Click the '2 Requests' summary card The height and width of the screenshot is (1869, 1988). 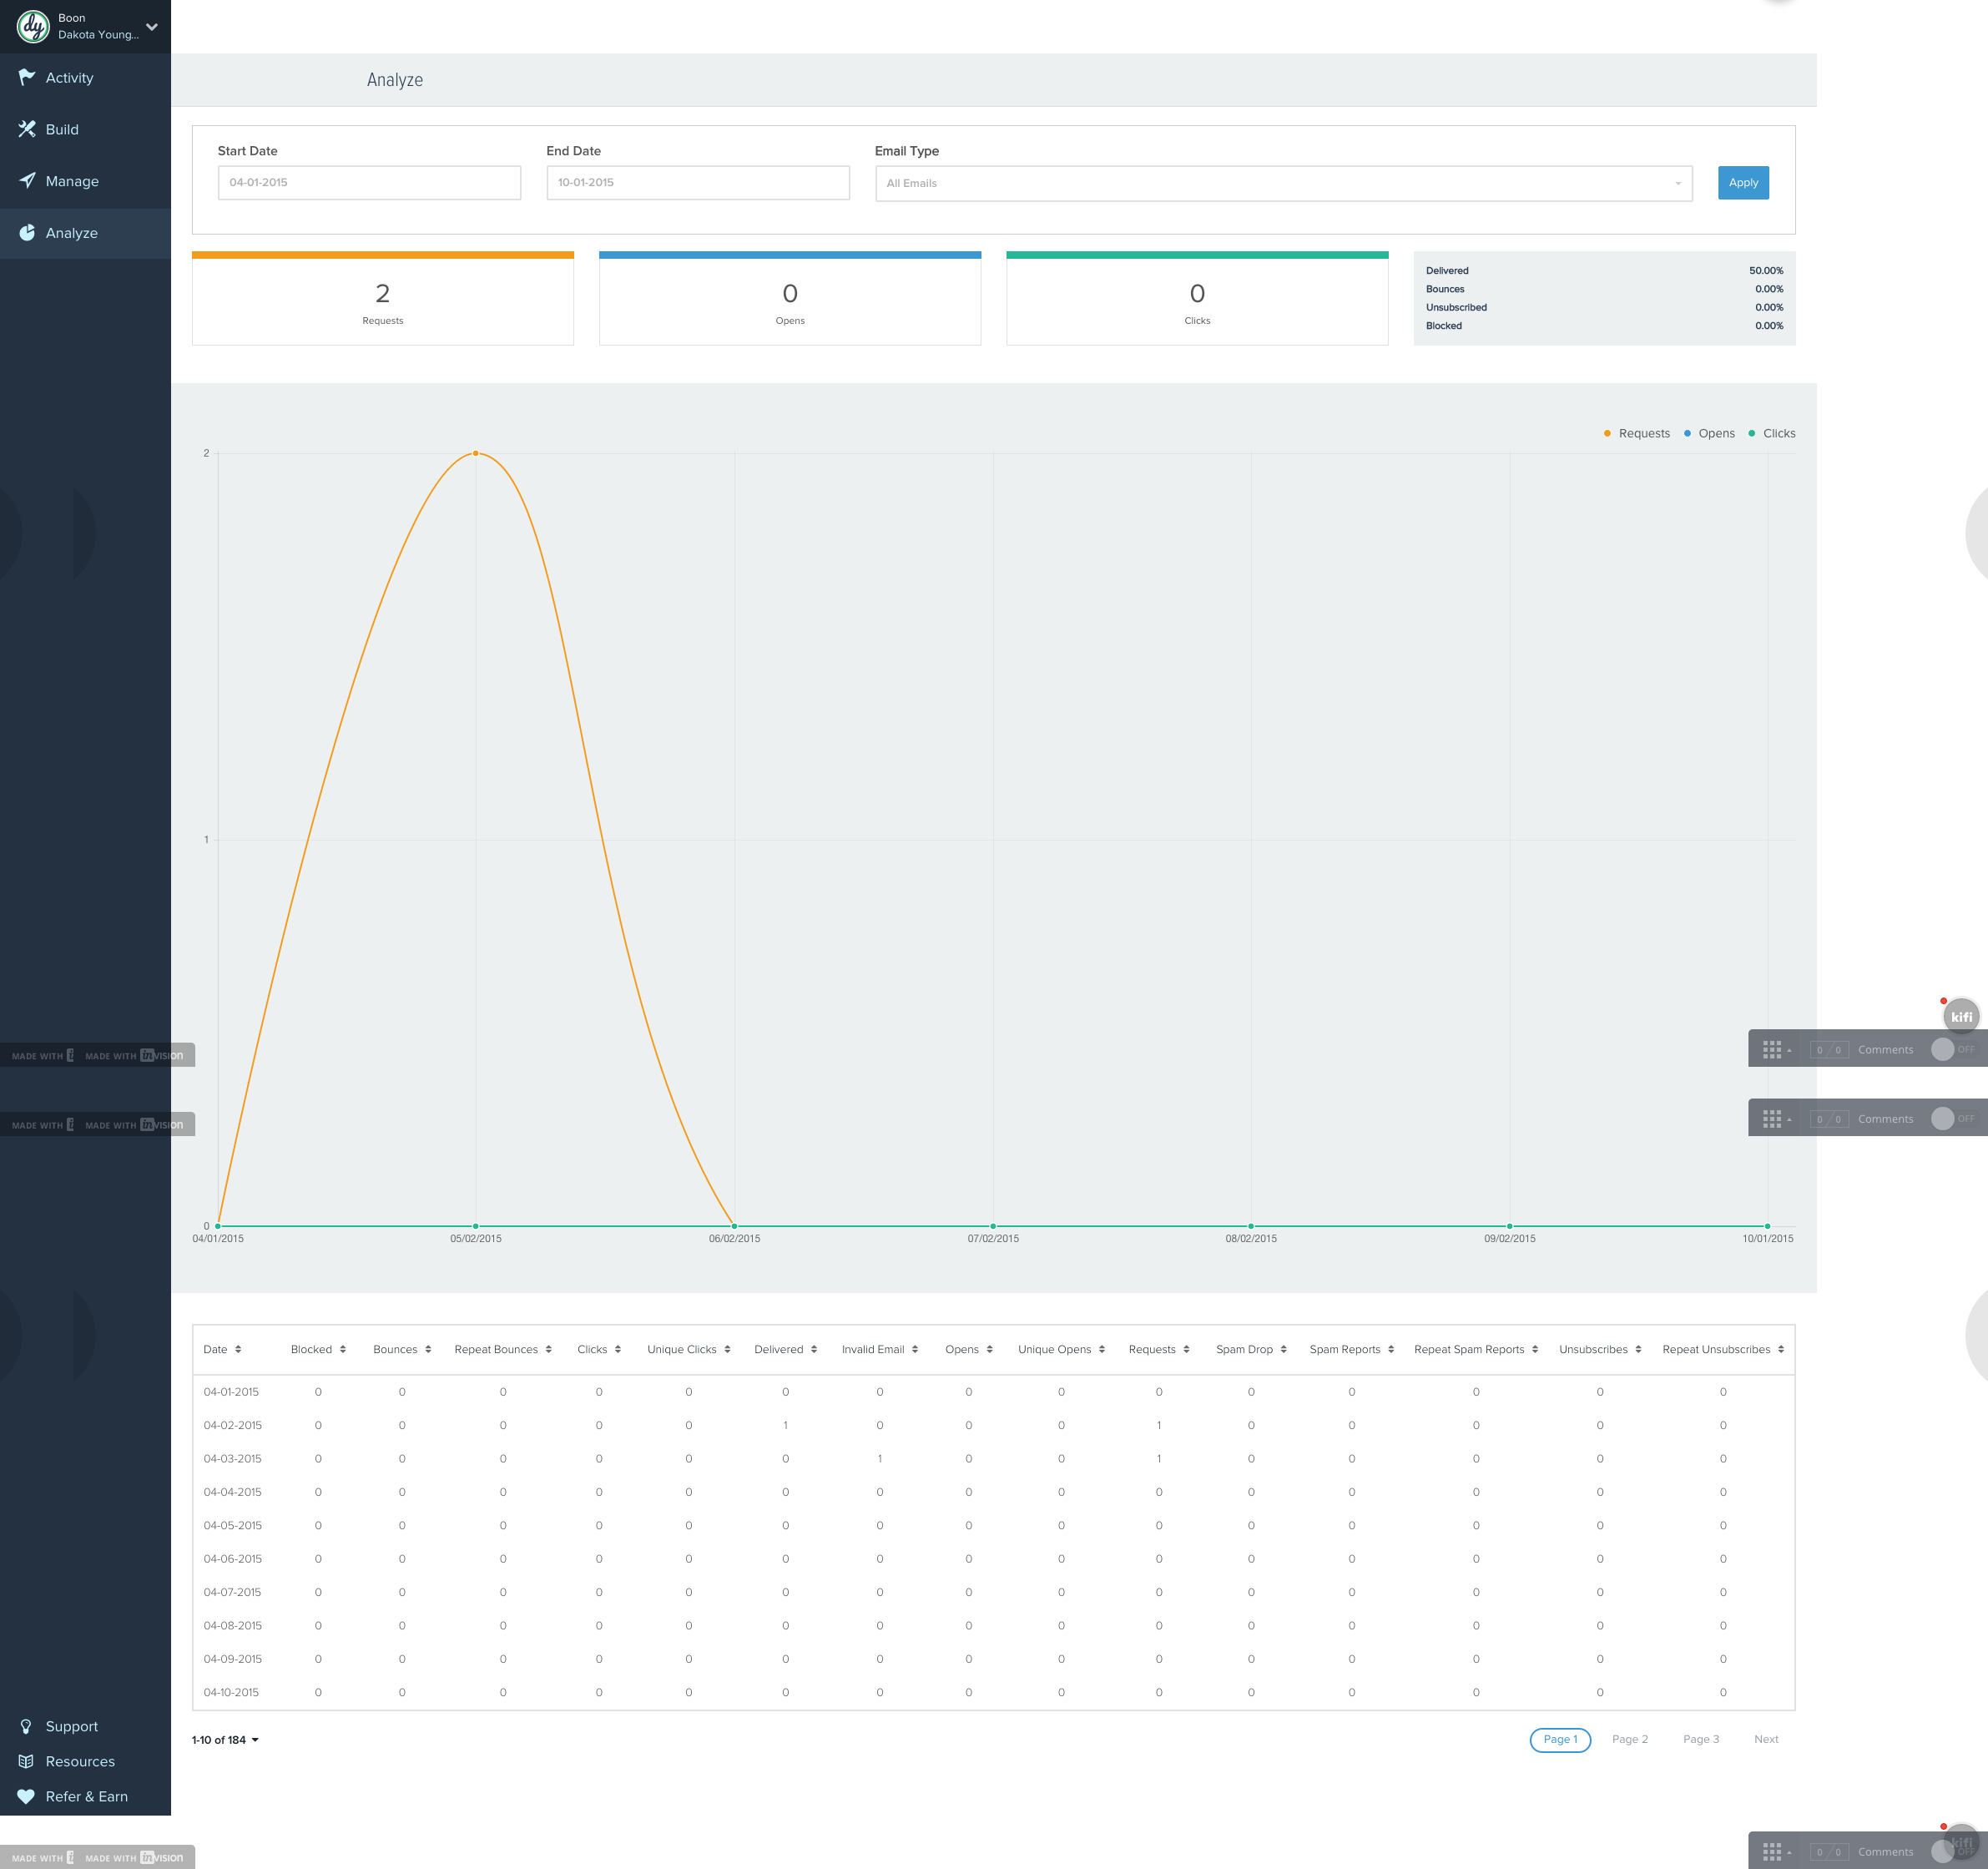pos(383,298)
